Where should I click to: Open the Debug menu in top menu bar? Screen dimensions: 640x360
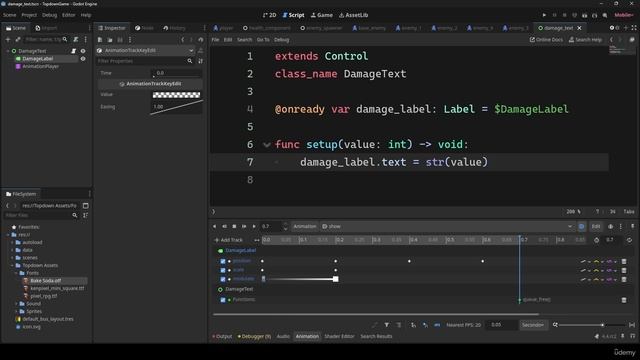click(49, 15)
